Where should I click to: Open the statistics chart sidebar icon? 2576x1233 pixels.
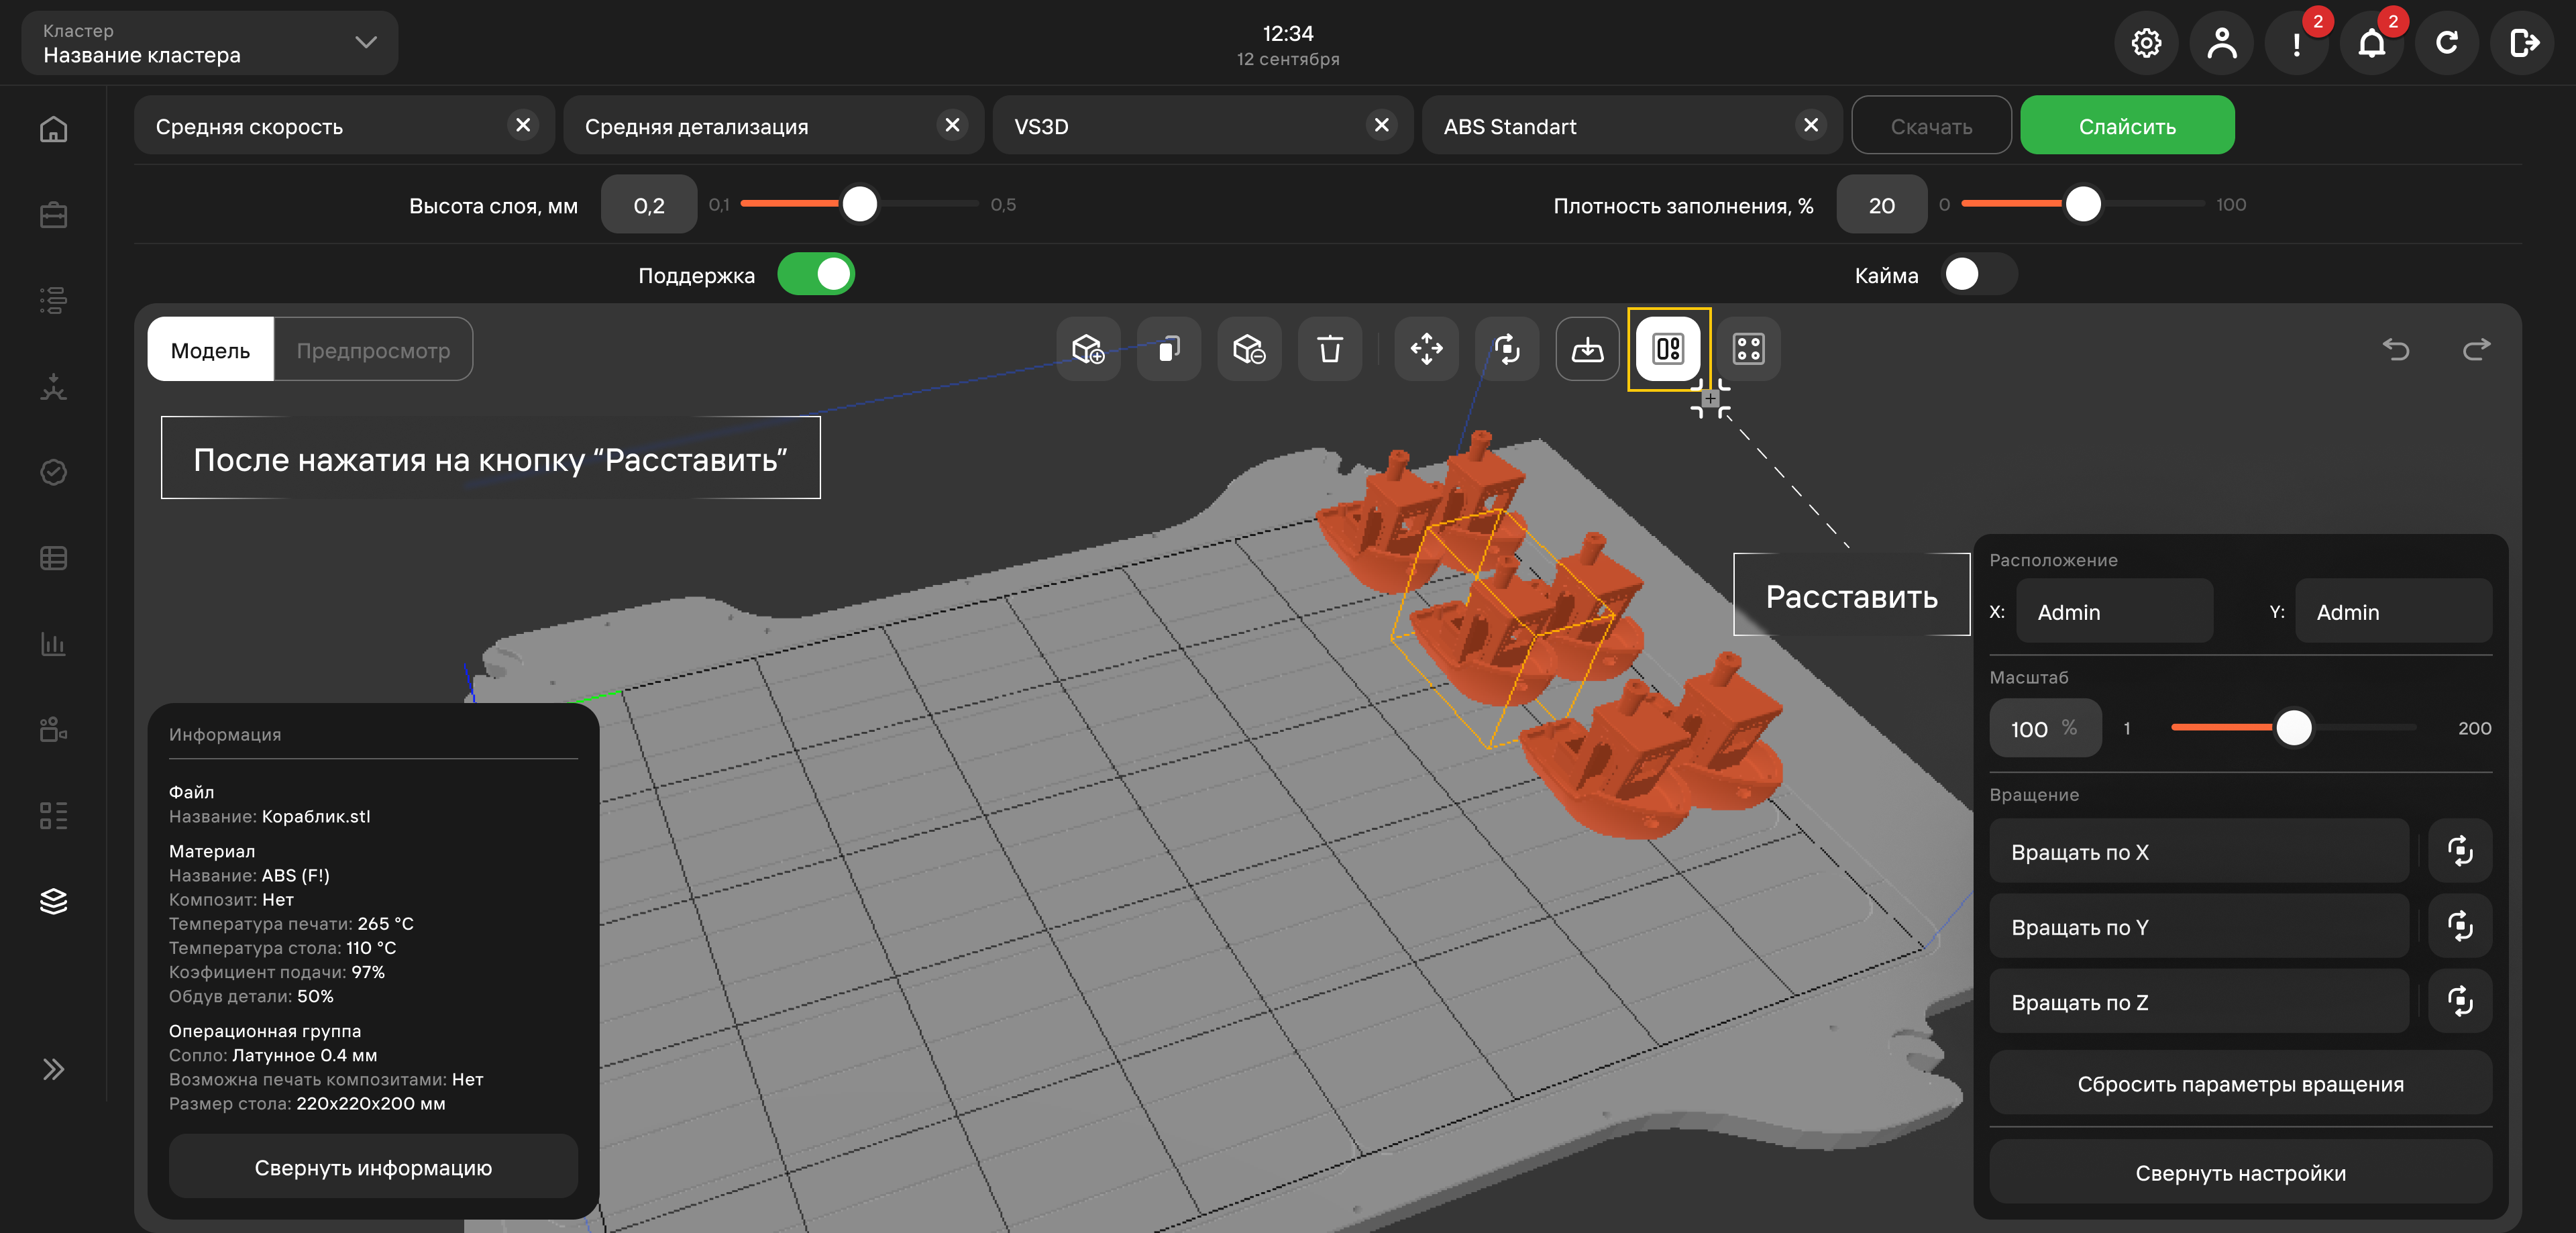(53, 644)
